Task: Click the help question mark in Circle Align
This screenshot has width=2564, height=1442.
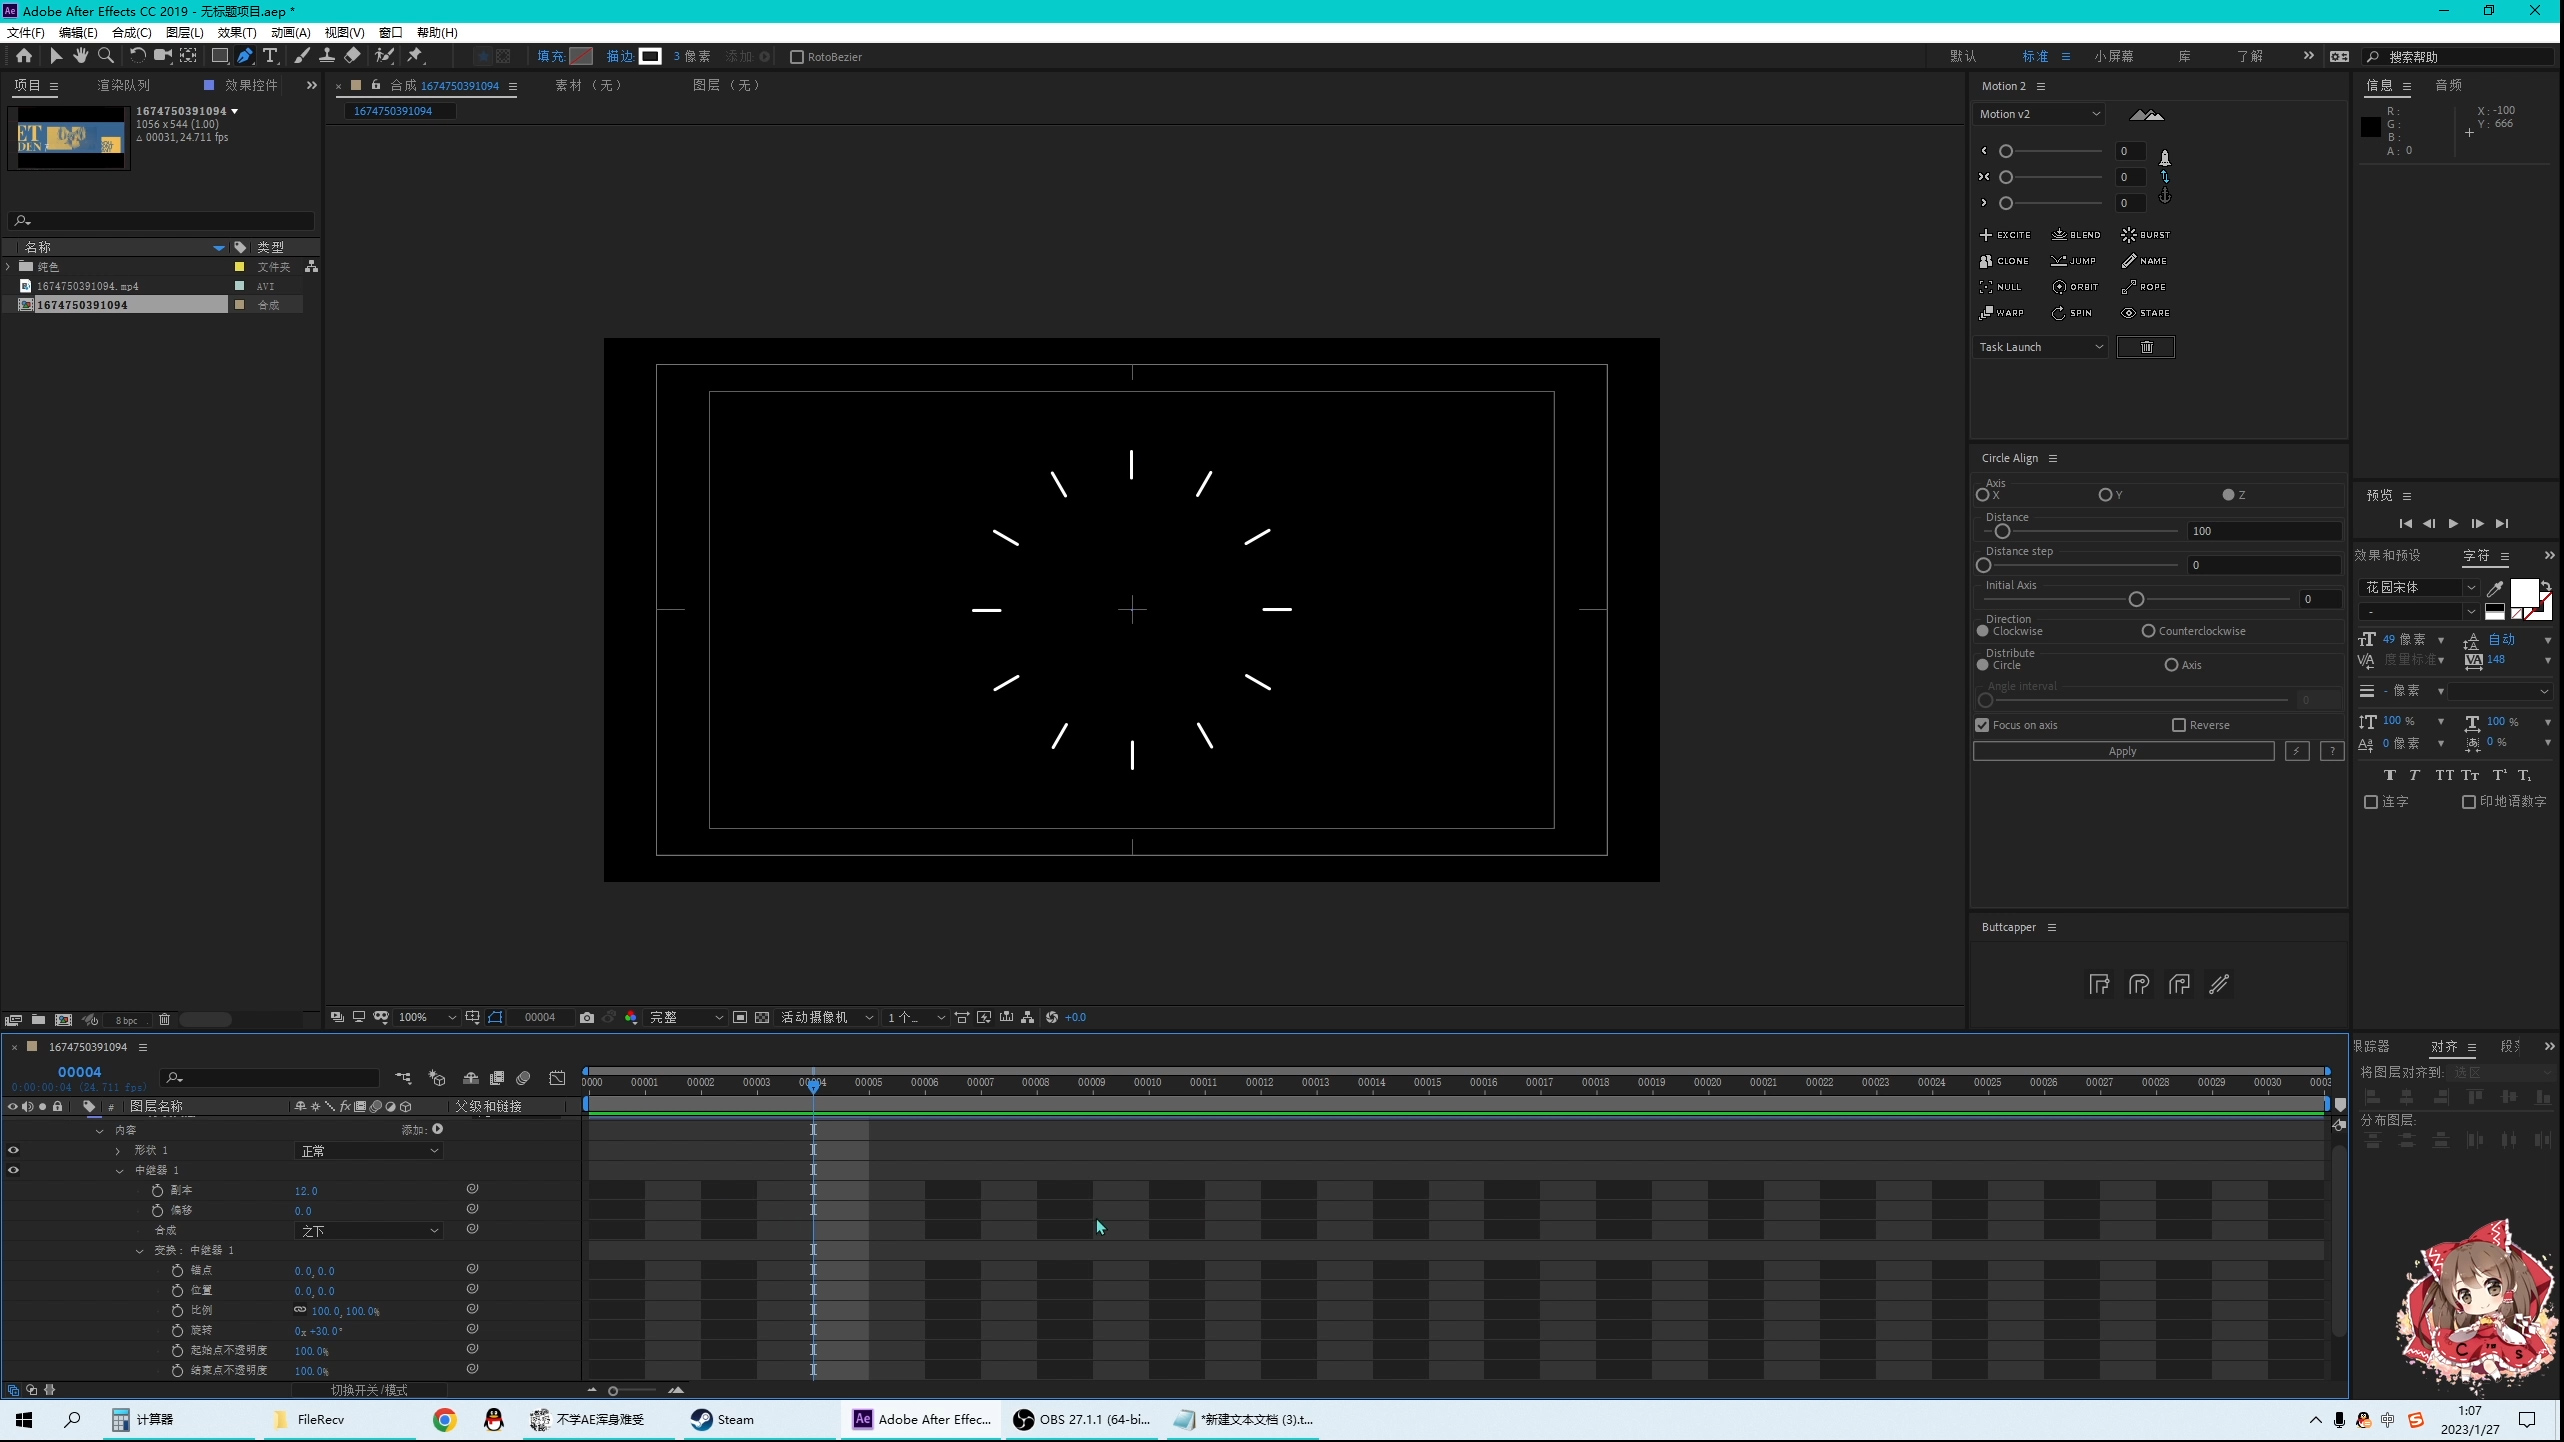Action: pos(2332,751)
